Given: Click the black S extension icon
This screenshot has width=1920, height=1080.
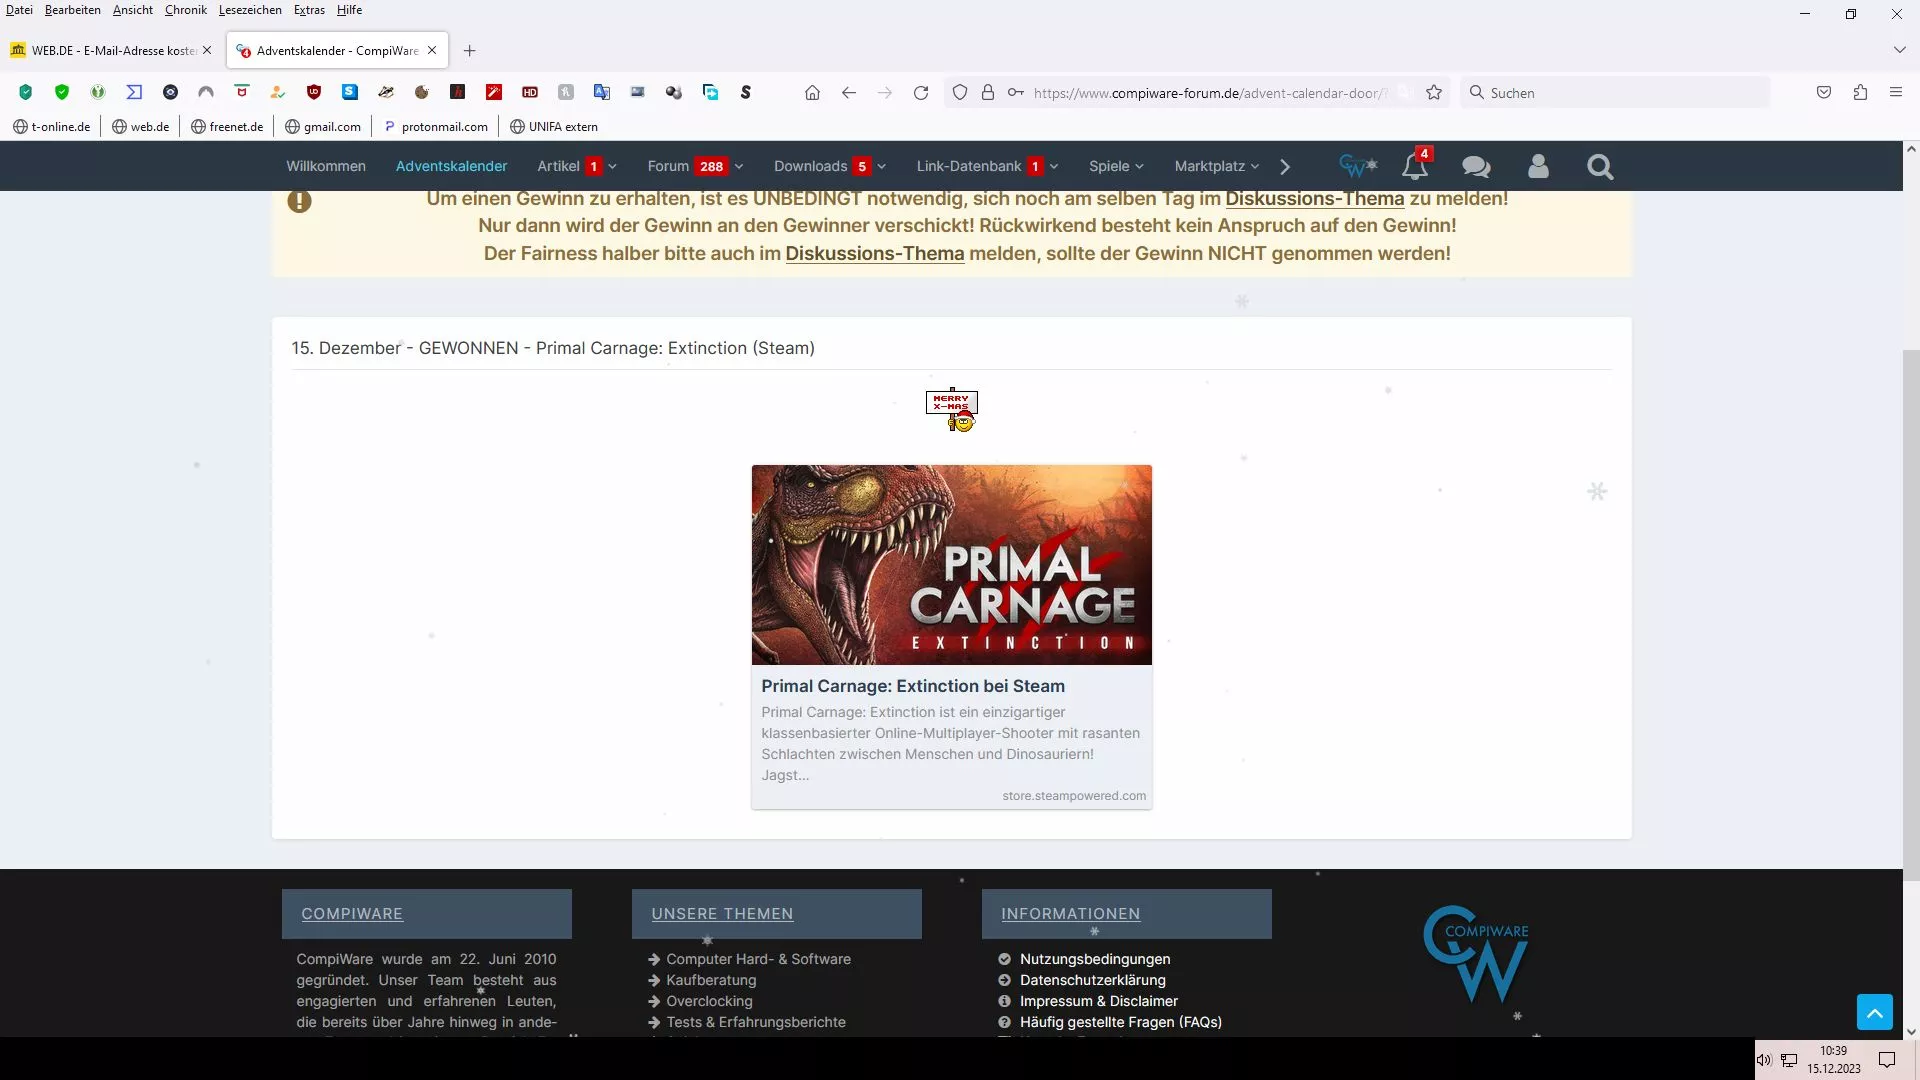Looking at the screenshot, I should [x=746, y=92].
